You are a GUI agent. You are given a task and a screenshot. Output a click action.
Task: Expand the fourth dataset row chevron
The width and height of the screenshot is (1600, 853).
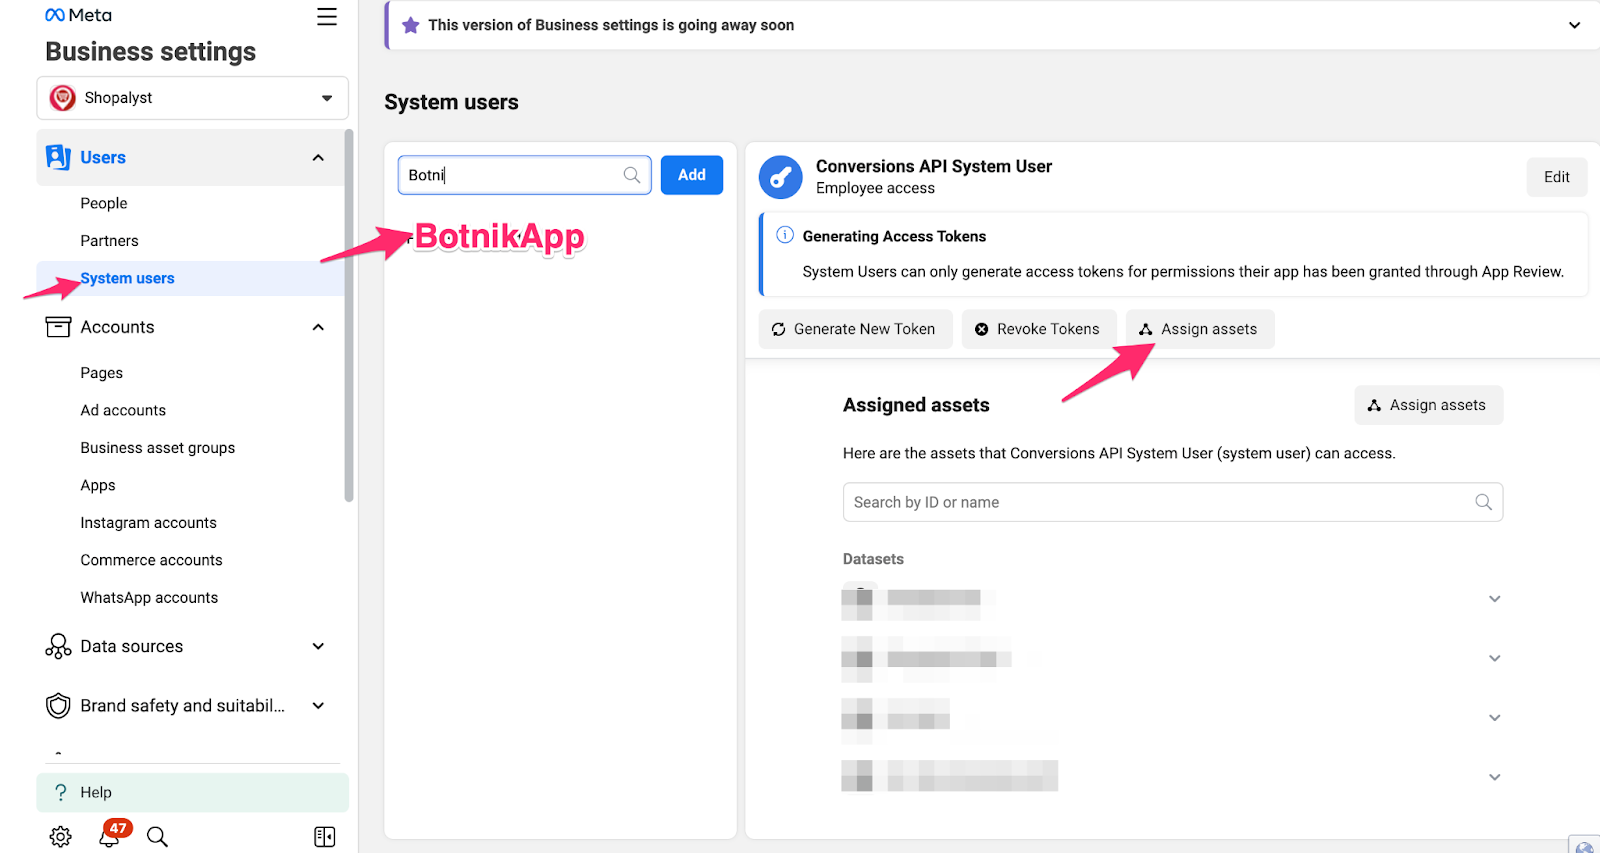coord(1494,777)
